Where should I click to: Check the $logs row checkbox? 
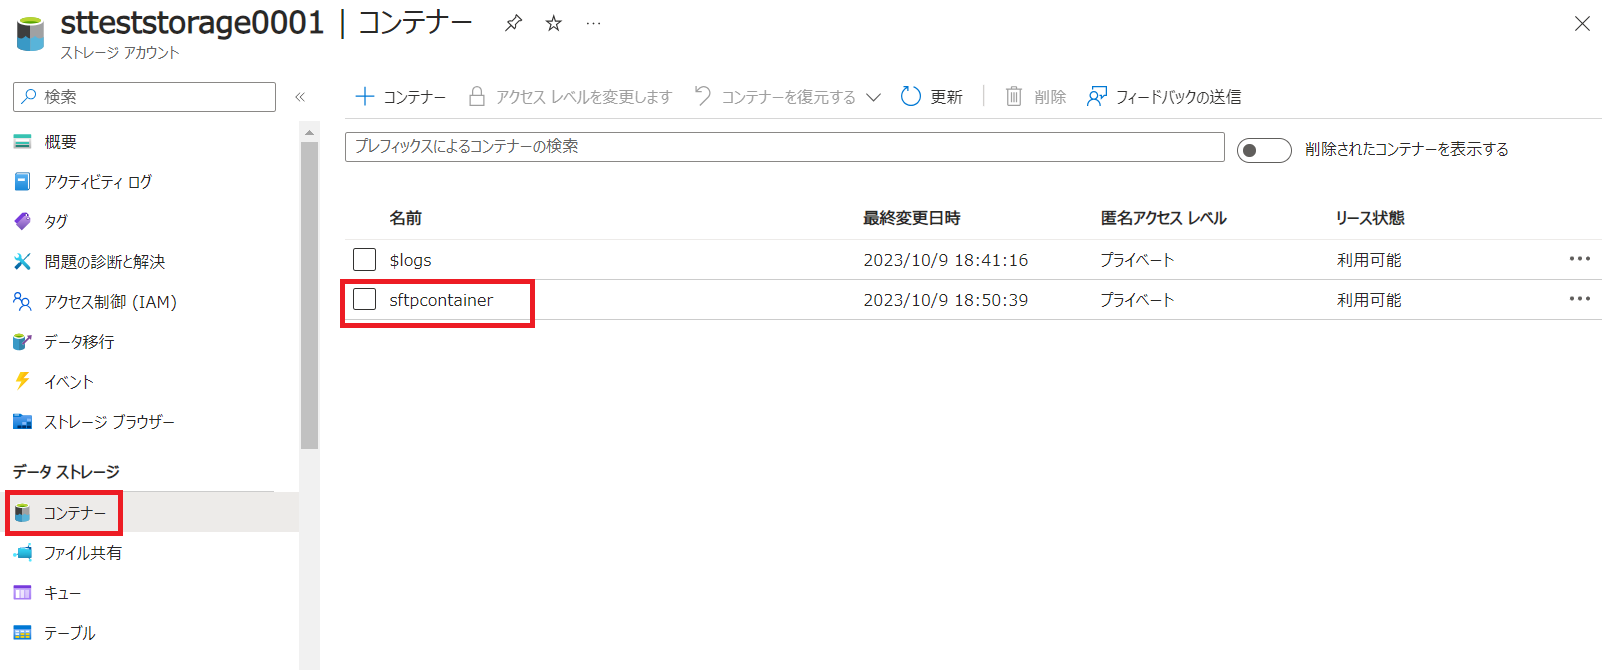364,260
